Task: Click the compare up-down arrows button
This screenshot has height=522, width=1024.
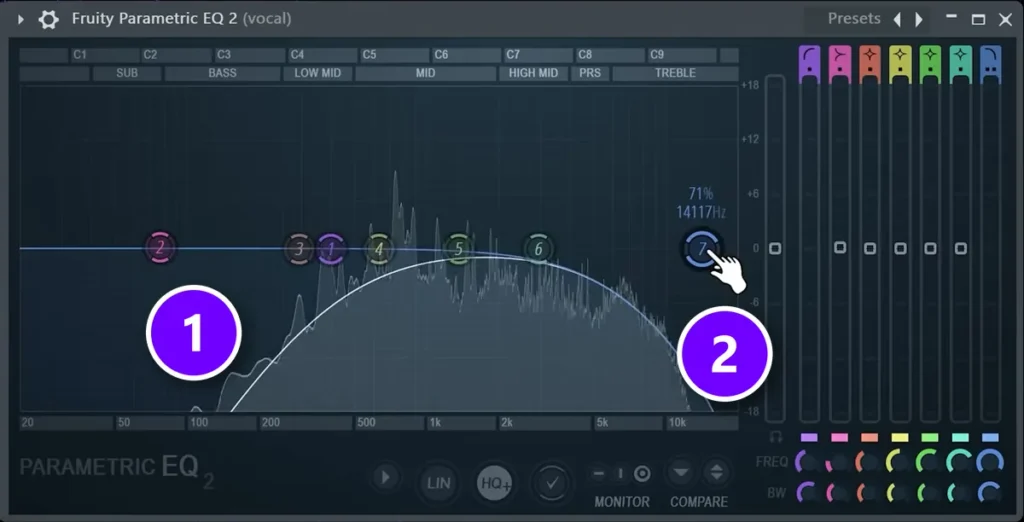Action: [716, 472]
